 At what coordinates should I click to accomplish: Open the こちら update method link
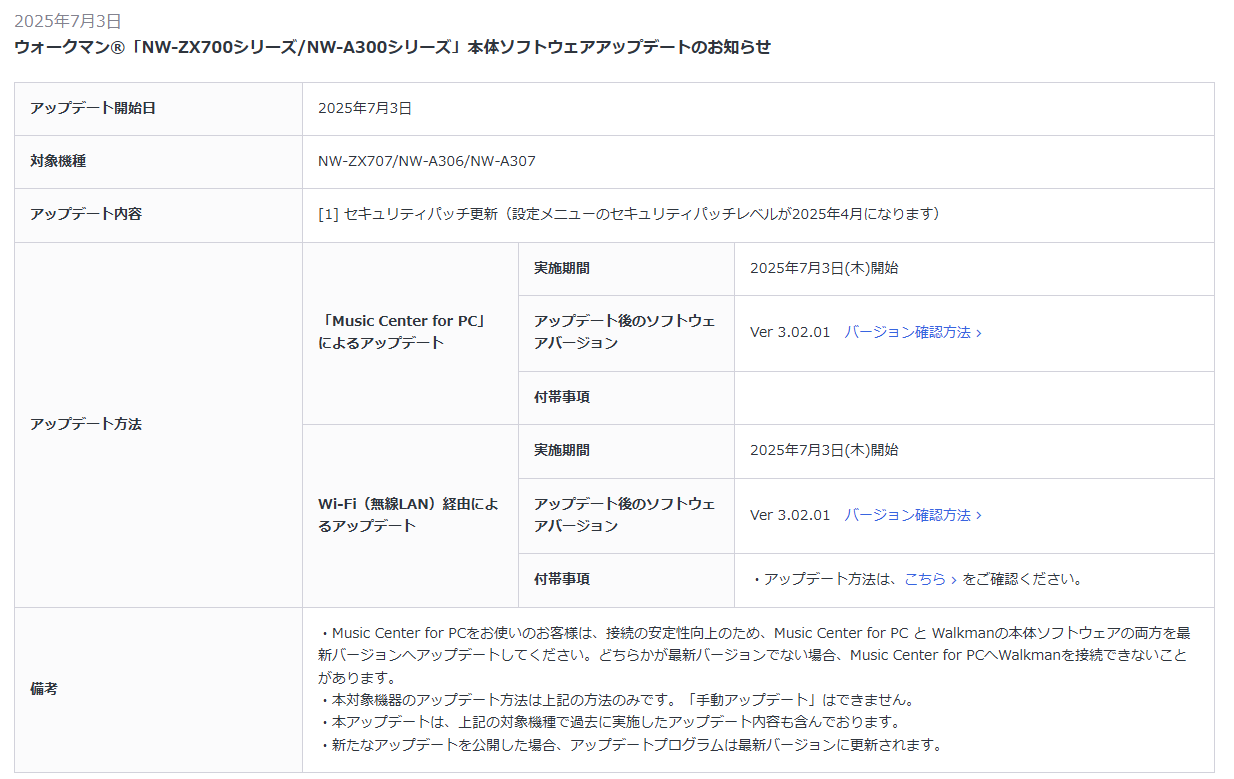coord(930,579)
